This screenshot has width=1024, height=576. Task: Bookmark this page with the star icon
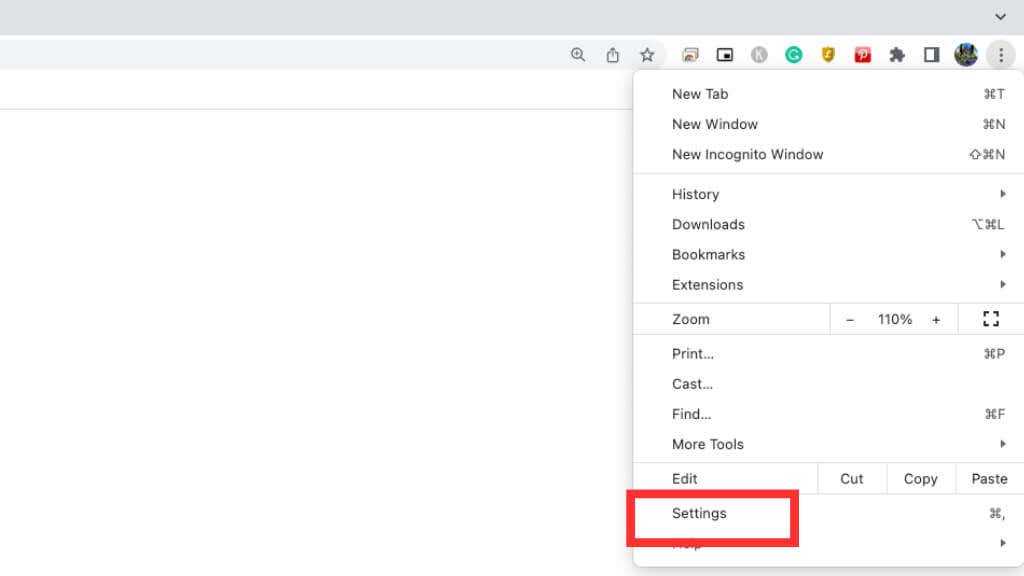647,55
